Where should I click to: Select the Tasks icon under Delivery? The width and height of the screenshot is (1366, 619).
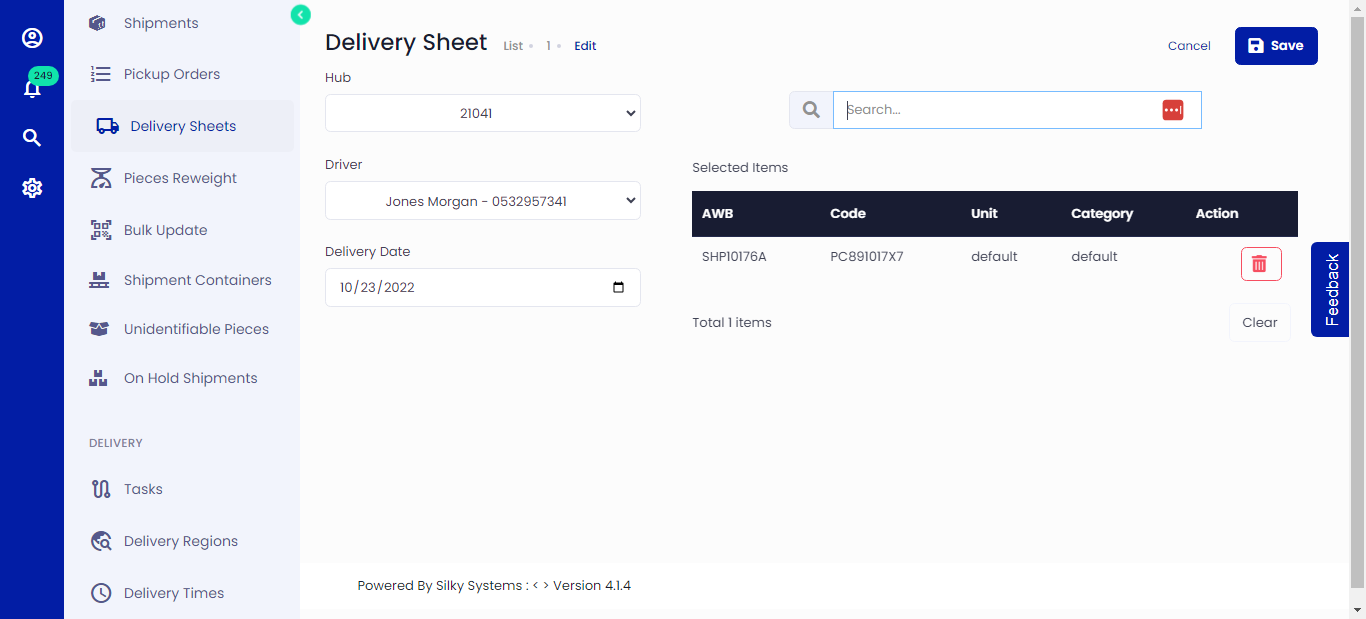coord(101,488)
